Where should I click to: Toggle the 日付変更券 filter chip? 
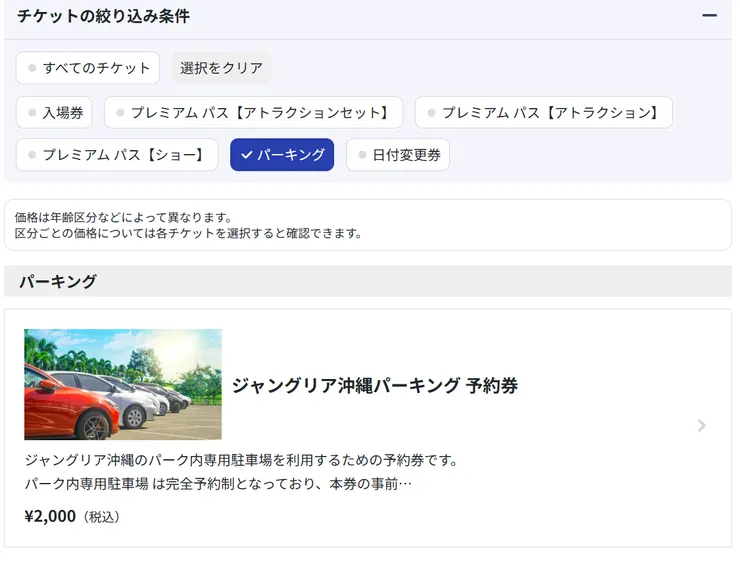[398, 154]
